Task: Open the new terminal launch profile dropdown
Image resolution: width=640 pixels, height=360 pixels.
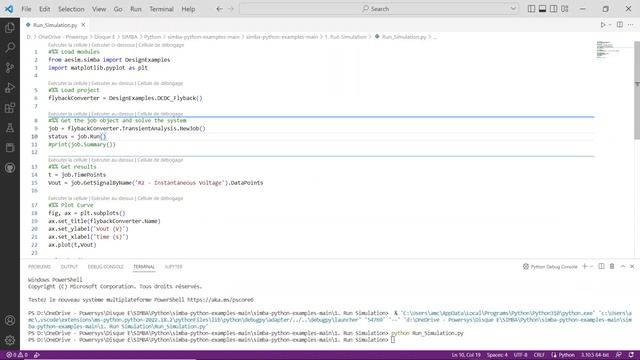Action: point(591,267)
